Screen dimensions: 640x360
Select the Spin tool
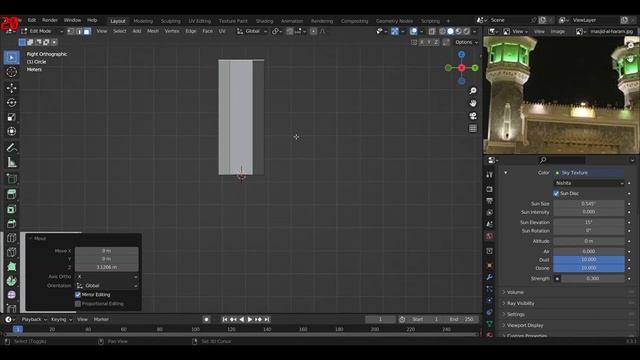pyautogui.click(x=11, y=281)
